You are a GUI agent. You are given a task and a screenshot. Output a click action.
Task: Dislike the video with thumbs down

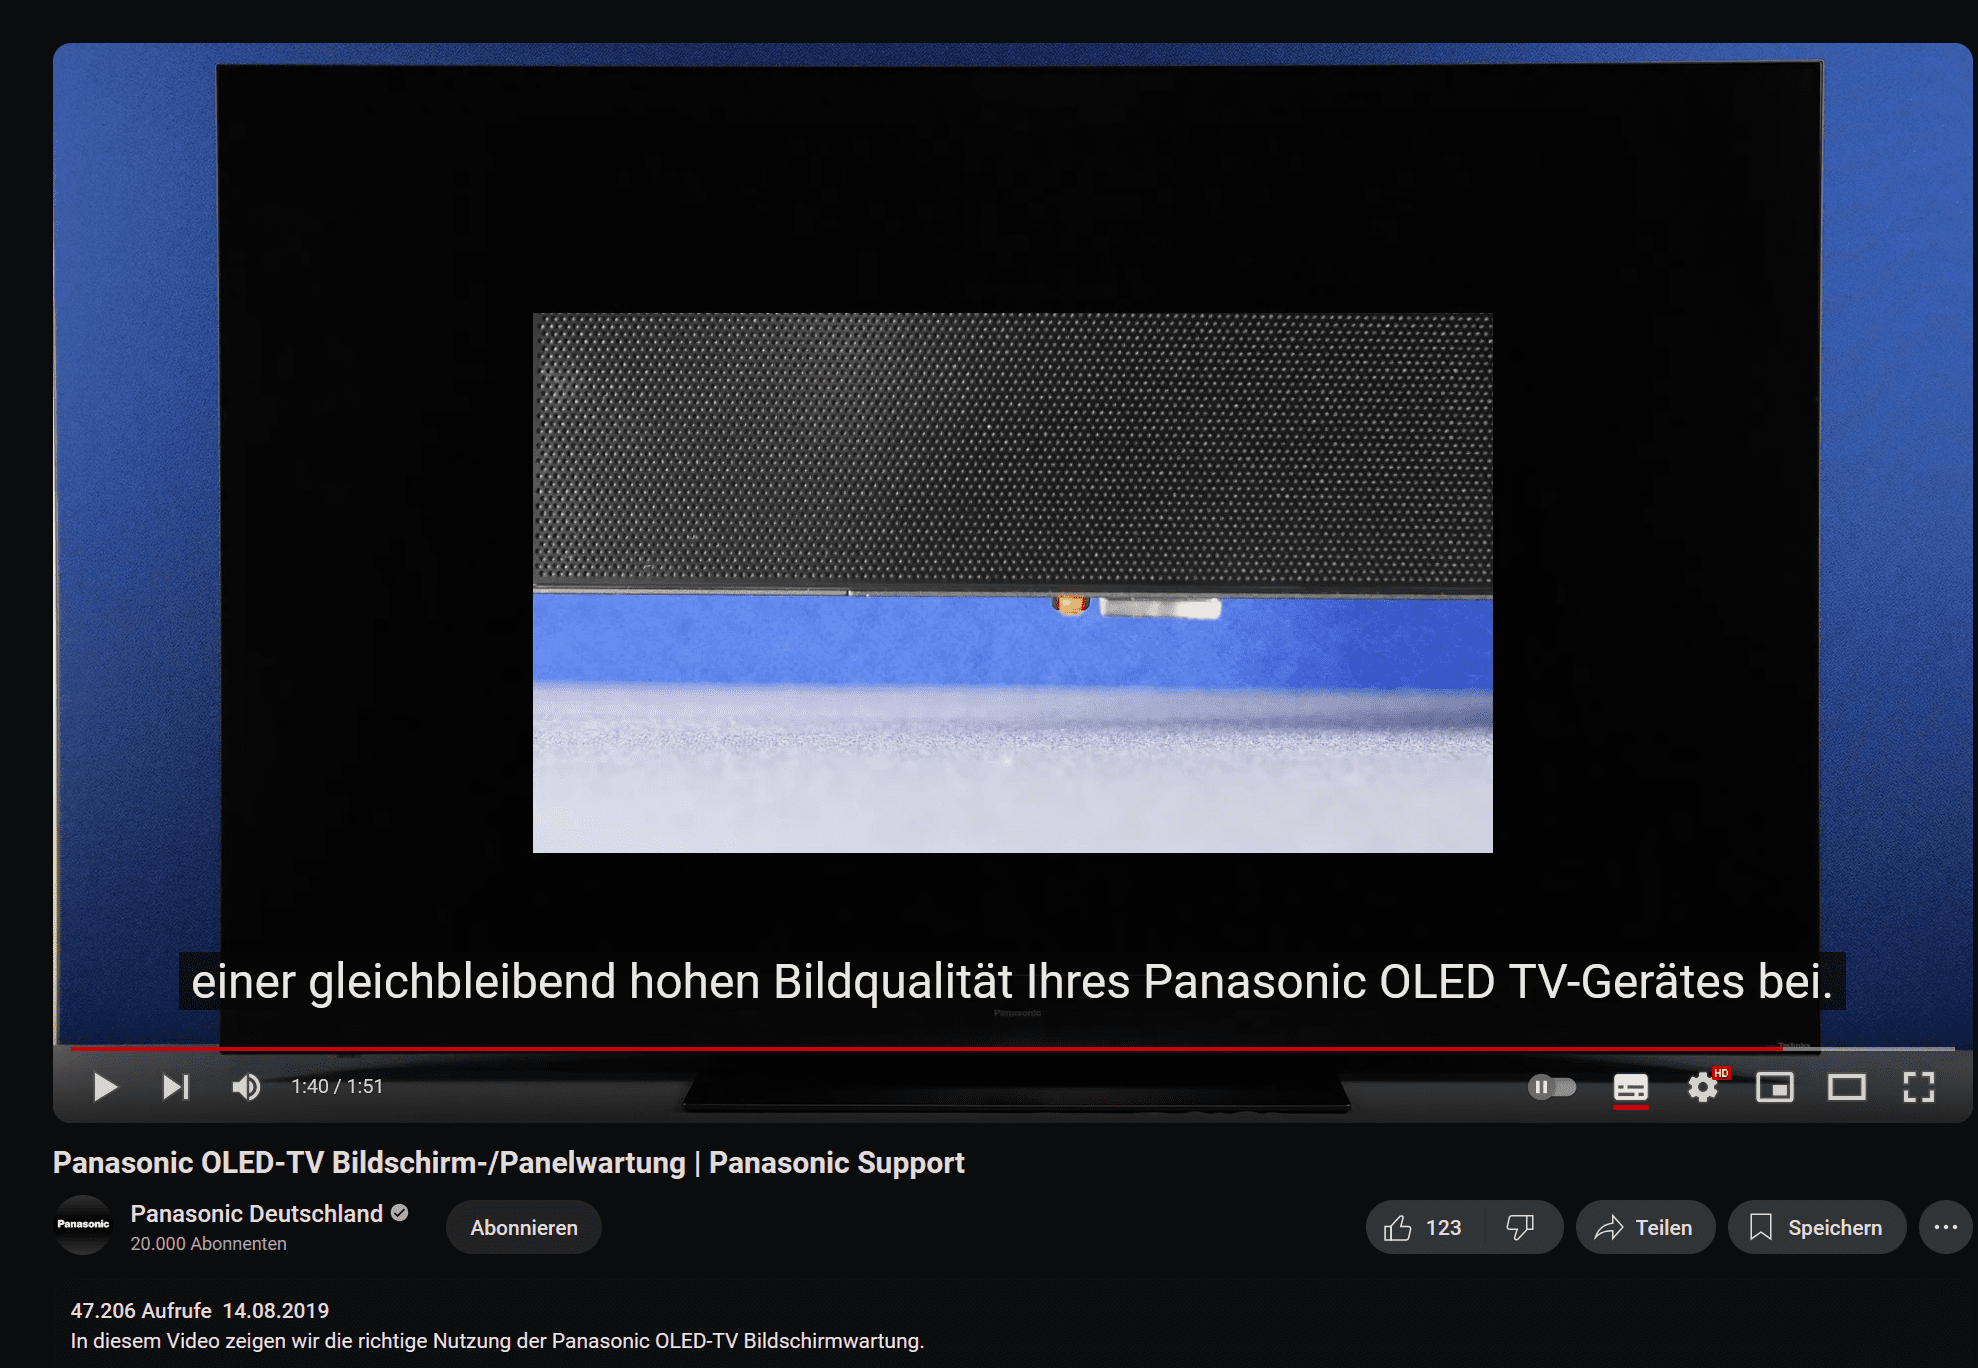(1521, 1227)
